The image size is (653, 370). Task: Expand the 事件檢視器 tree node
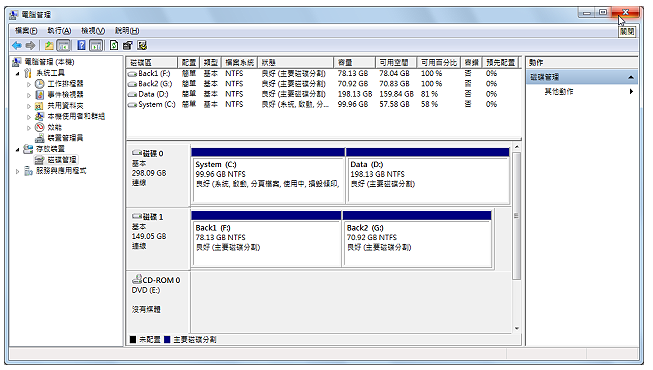pyautogui.click(x=29, y=95)
